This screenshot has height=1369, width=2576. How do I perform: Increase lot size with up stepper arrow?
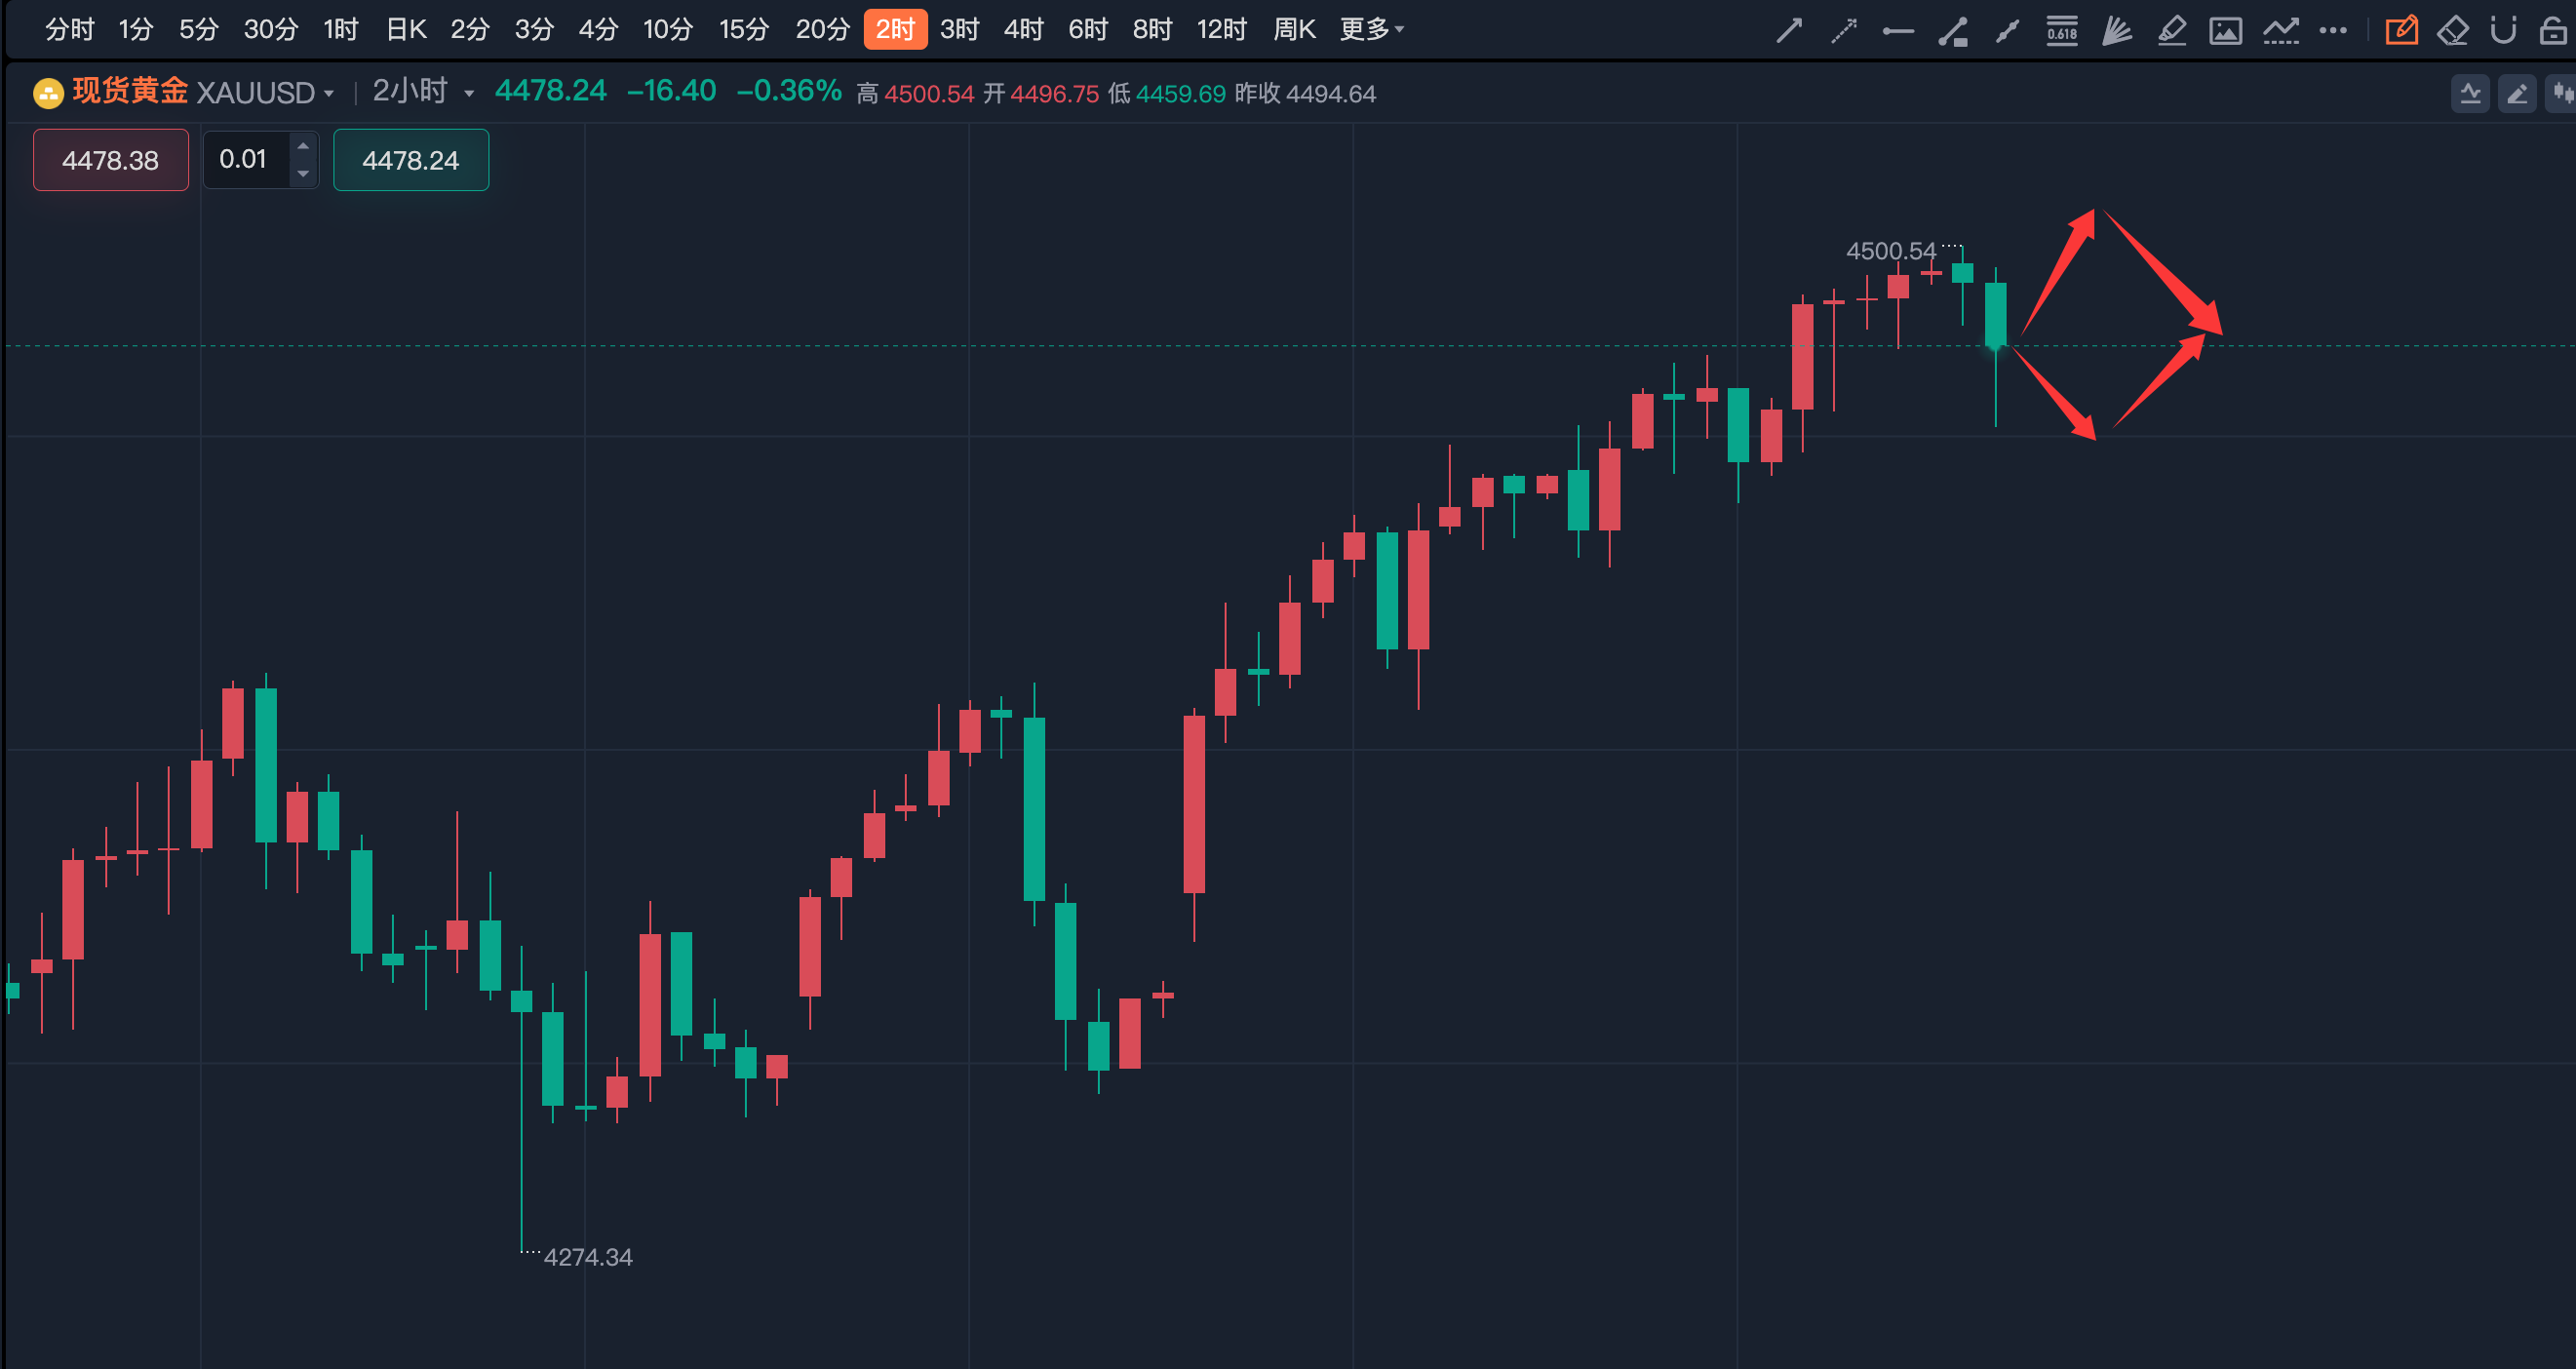click(303, 147)
